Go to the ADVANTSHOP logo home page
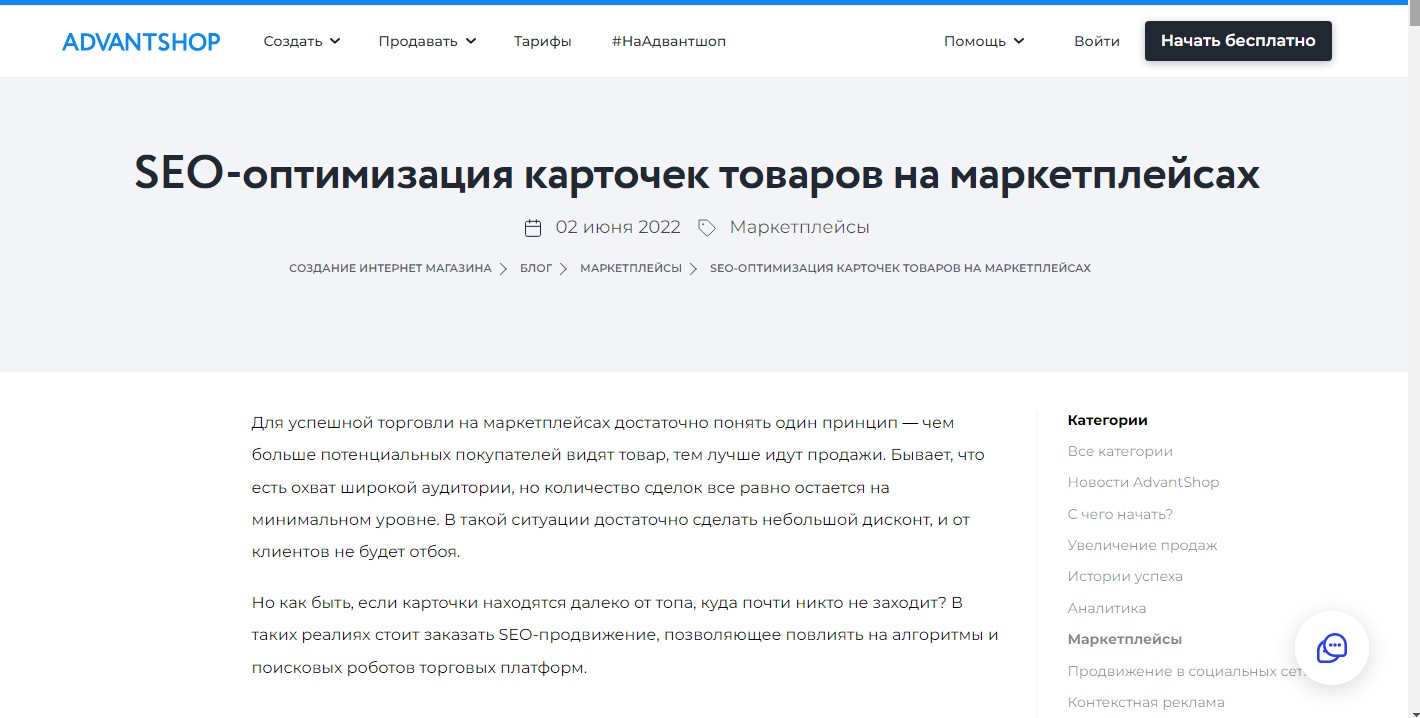 (x=141, y=42)
